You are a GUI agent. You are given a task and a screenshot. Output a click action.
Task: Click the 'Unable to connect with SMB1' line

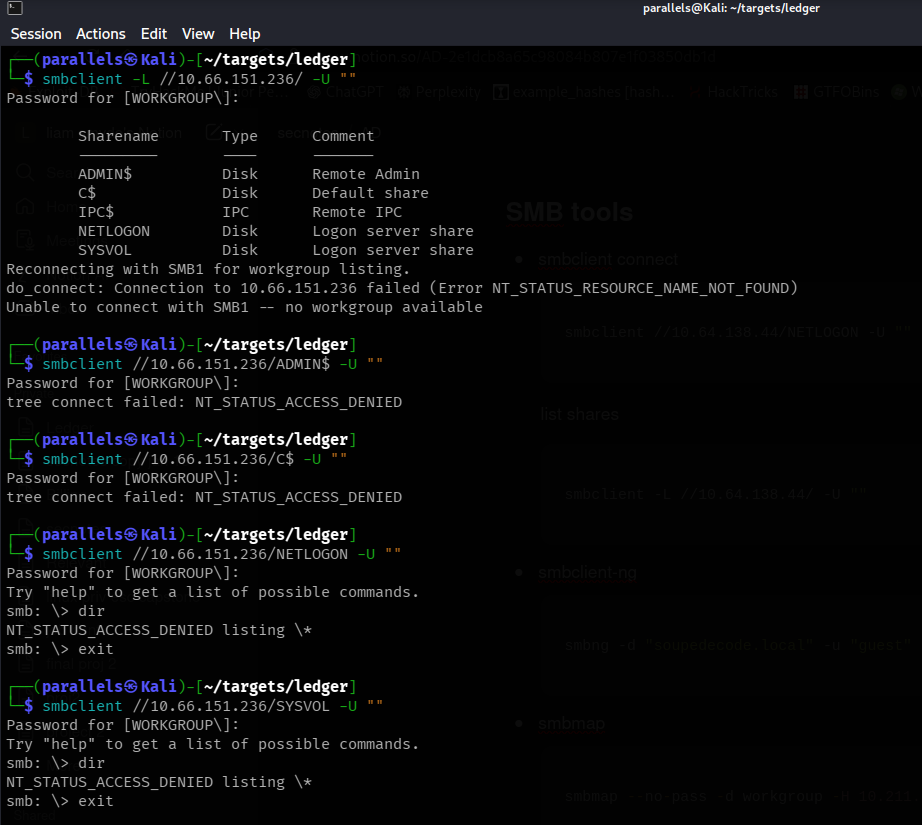[244, 307]
